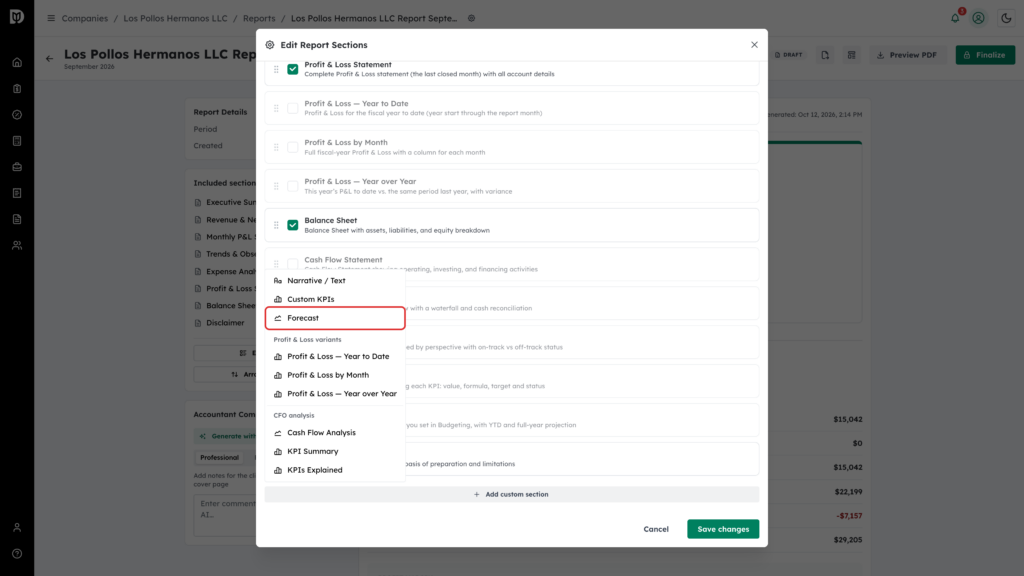This screenshot has width=1024, height=576.
Task: Open the user account icon at the sidebar bottom
Action: 17,528
